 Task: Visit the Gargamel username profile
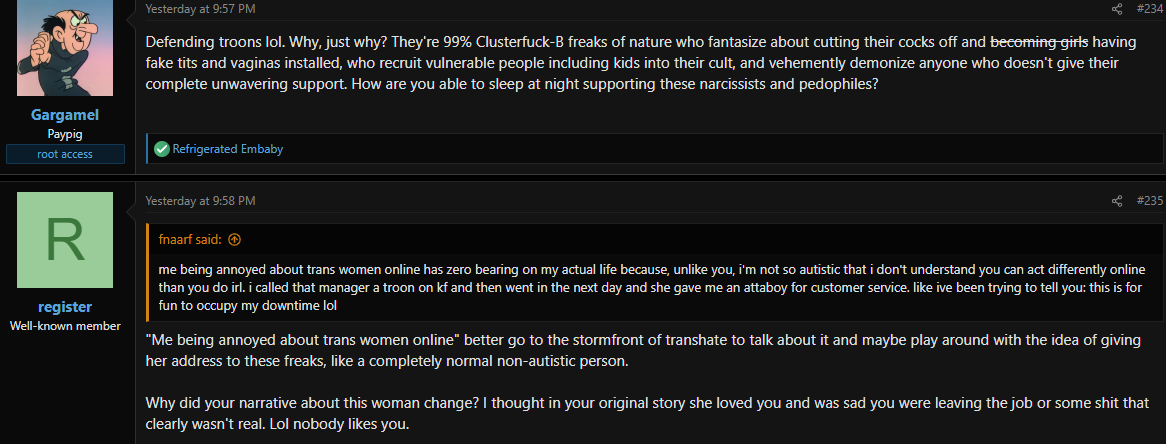pos(65,115)
